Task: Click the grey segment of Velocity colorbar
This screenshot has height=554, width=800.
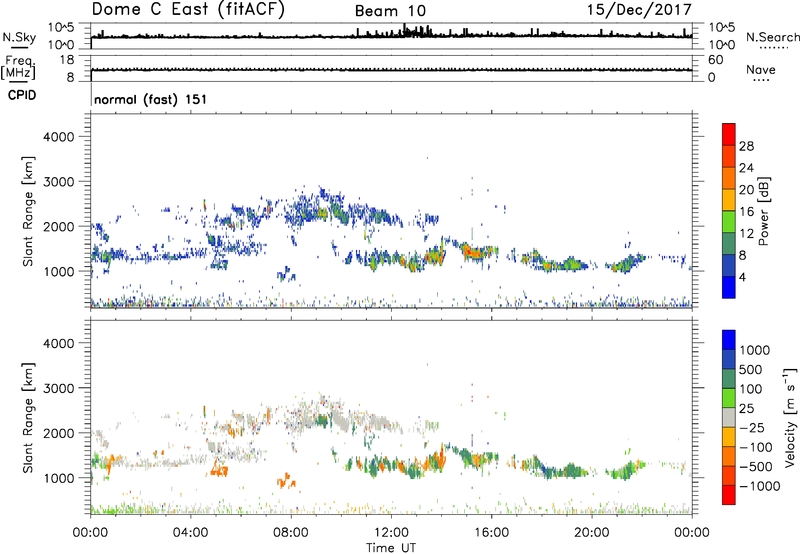Action: click(729, 417)
